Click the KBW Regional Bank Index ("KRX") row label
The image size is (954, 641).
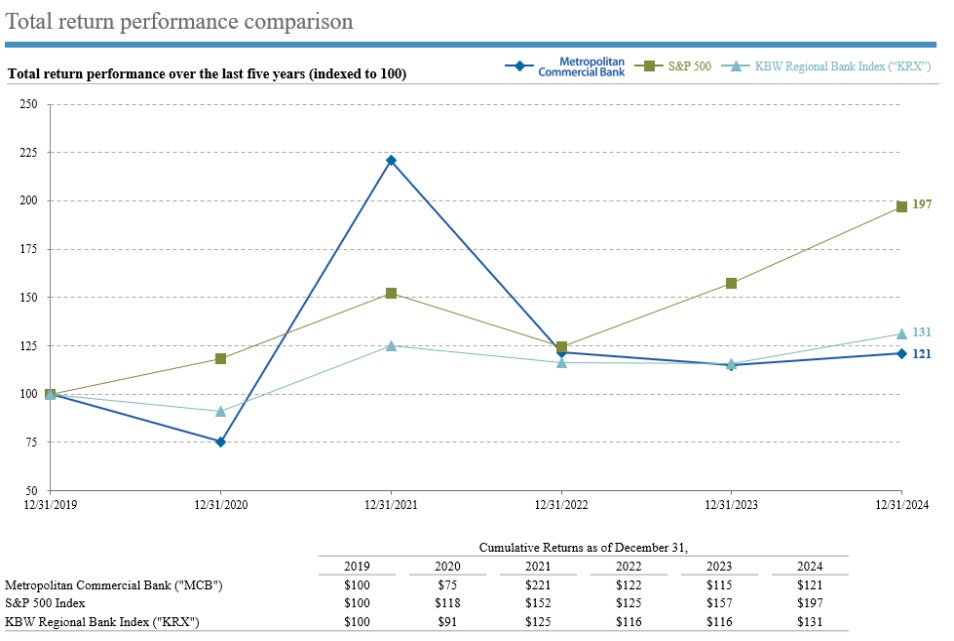102,622
